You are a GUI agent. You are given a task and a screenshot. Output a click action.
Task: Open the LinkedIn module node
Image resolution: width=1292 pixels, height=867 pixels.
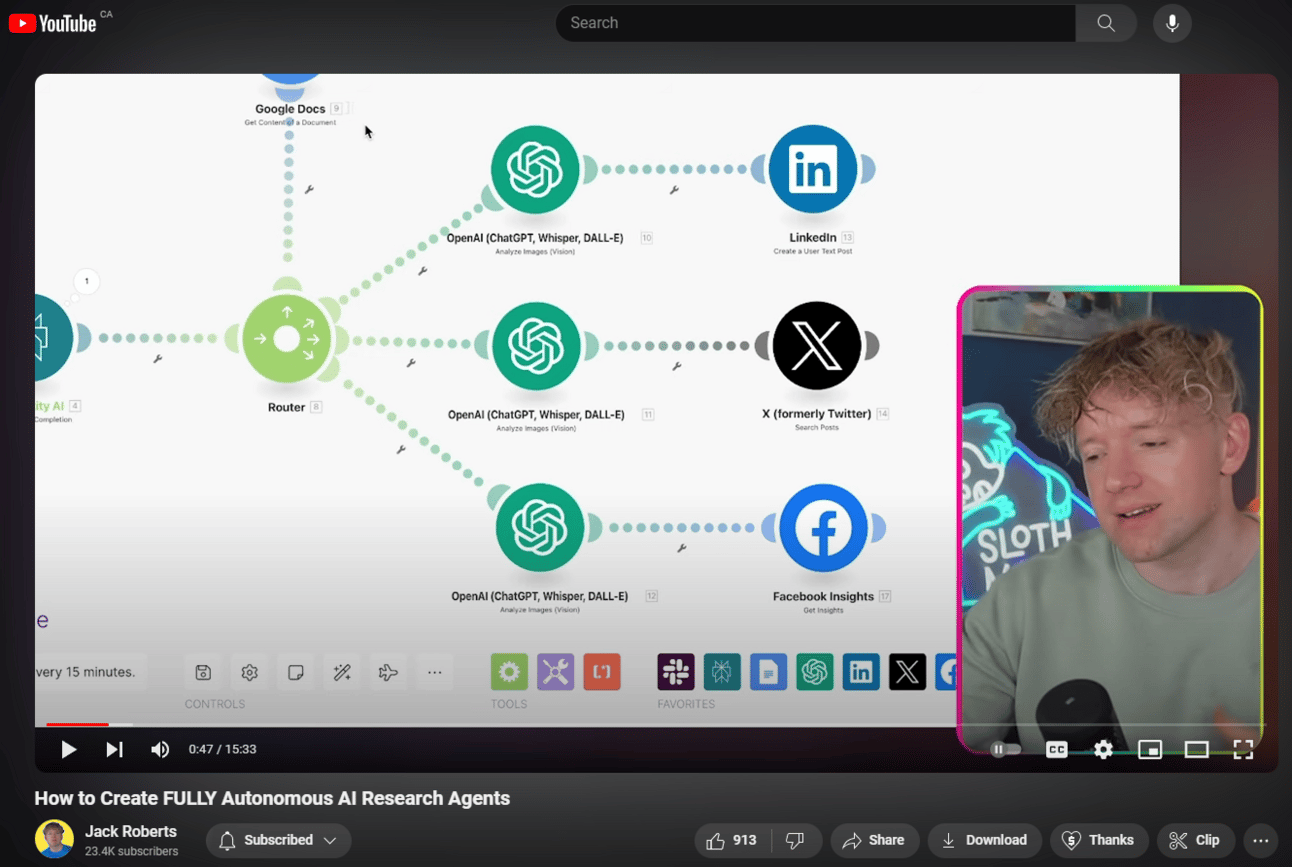813,170
